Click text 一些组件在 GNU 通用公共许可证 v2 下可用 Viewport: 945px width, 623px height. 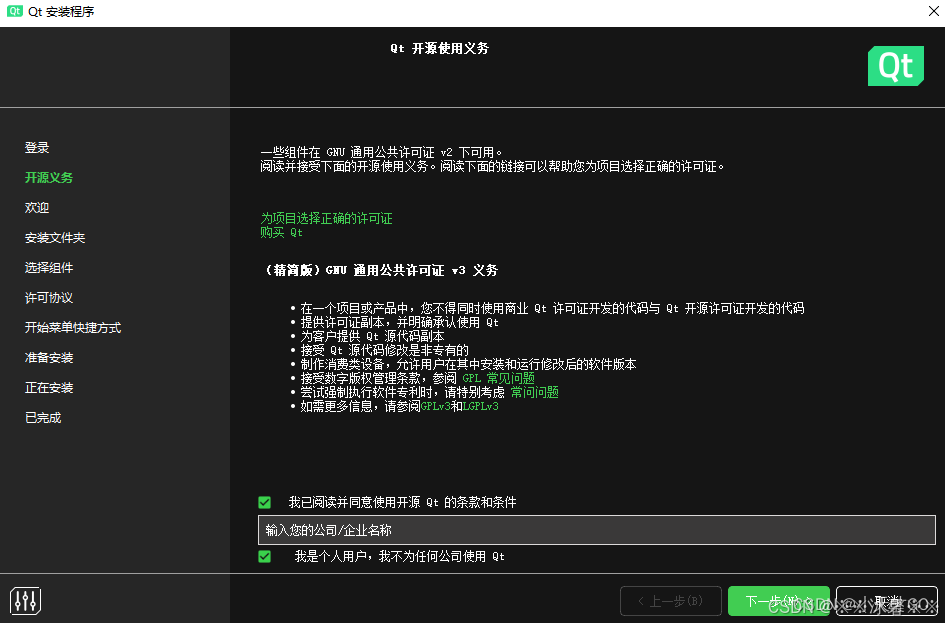tap(381, 152)
